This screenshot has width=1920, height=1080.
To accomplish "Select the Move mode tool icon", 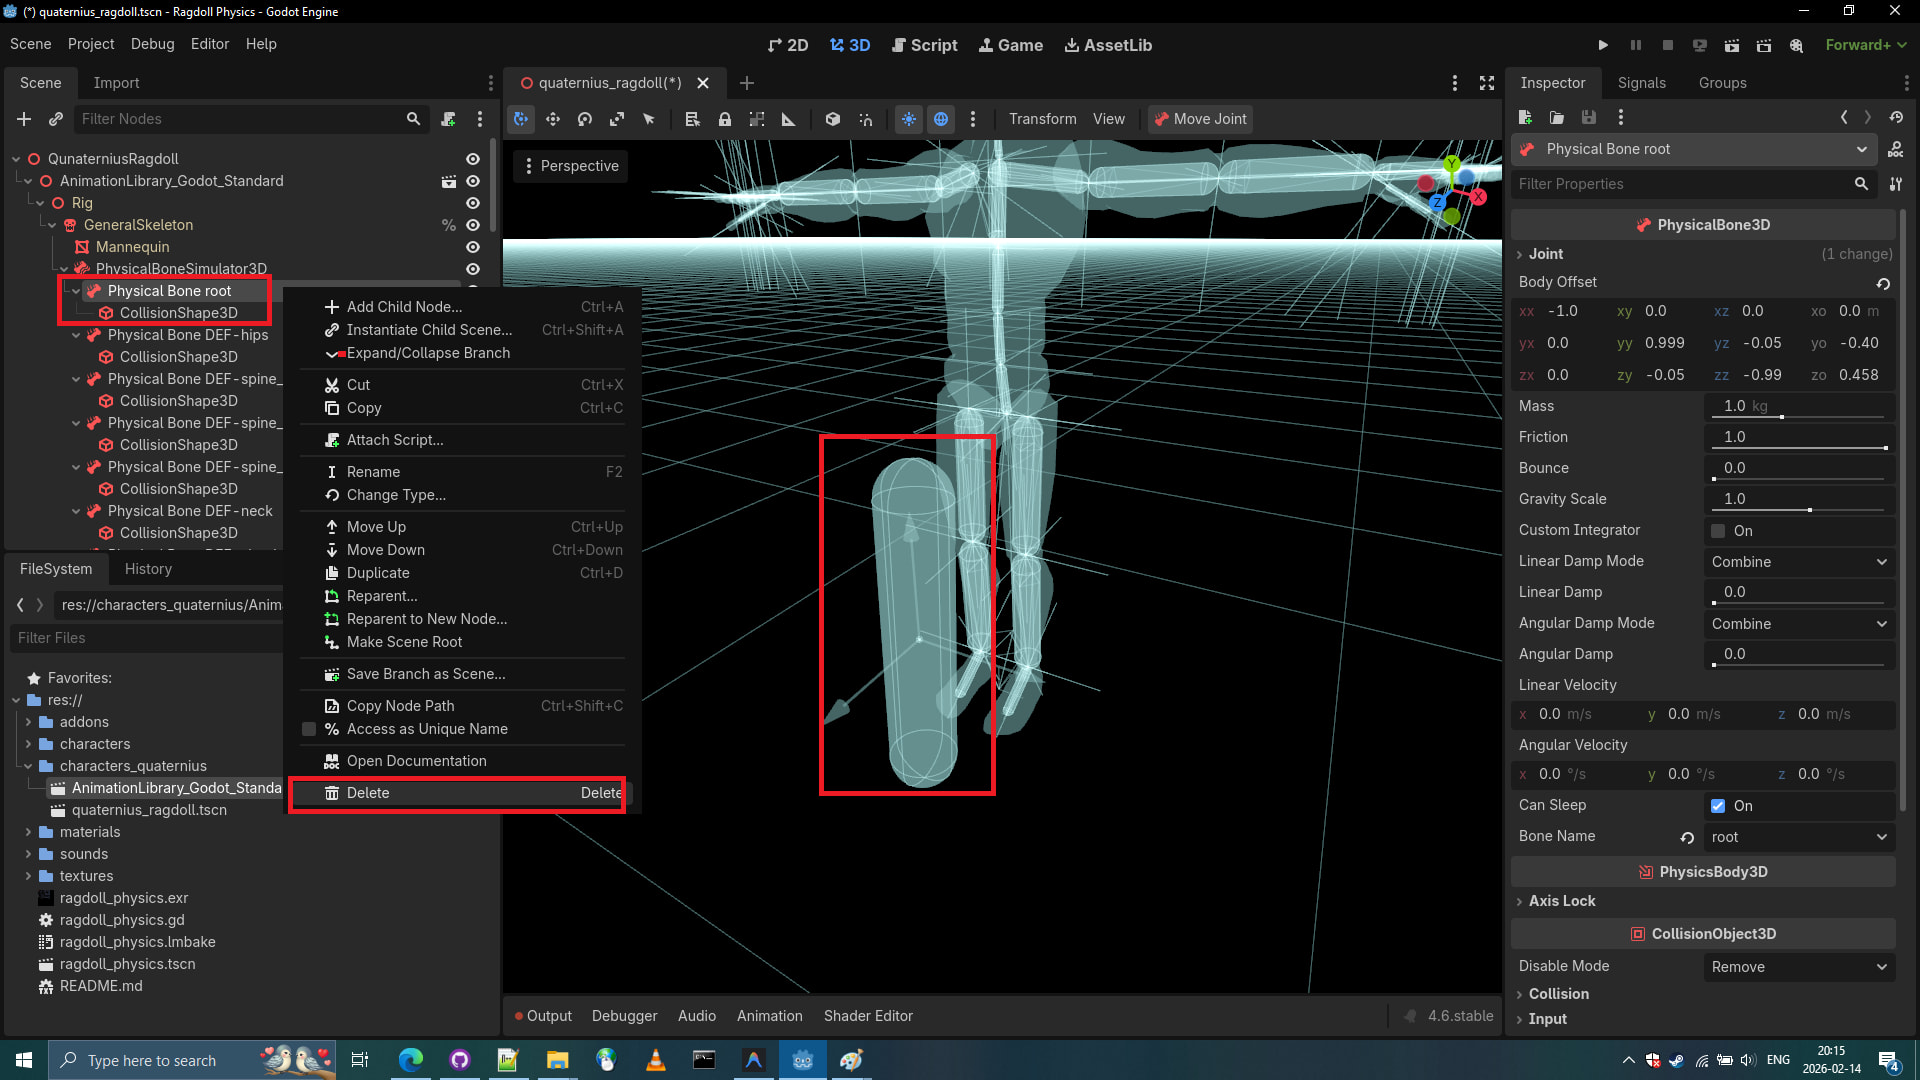I will pos(553,119).
